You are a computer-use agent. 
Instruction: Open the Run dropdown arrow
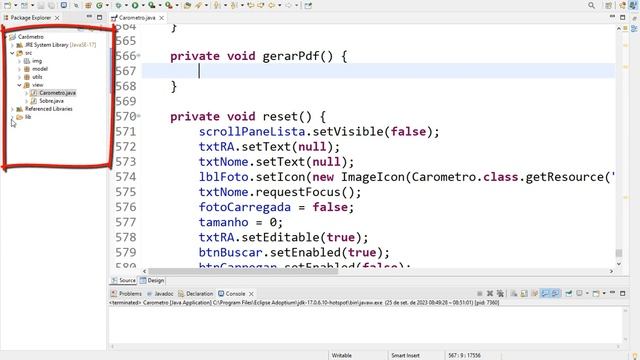tap(142, 5)
